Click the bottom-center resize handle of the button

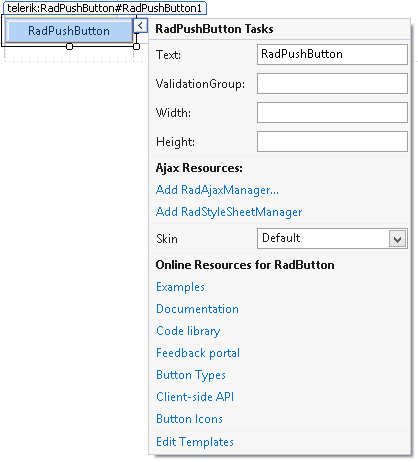(69, 46)
